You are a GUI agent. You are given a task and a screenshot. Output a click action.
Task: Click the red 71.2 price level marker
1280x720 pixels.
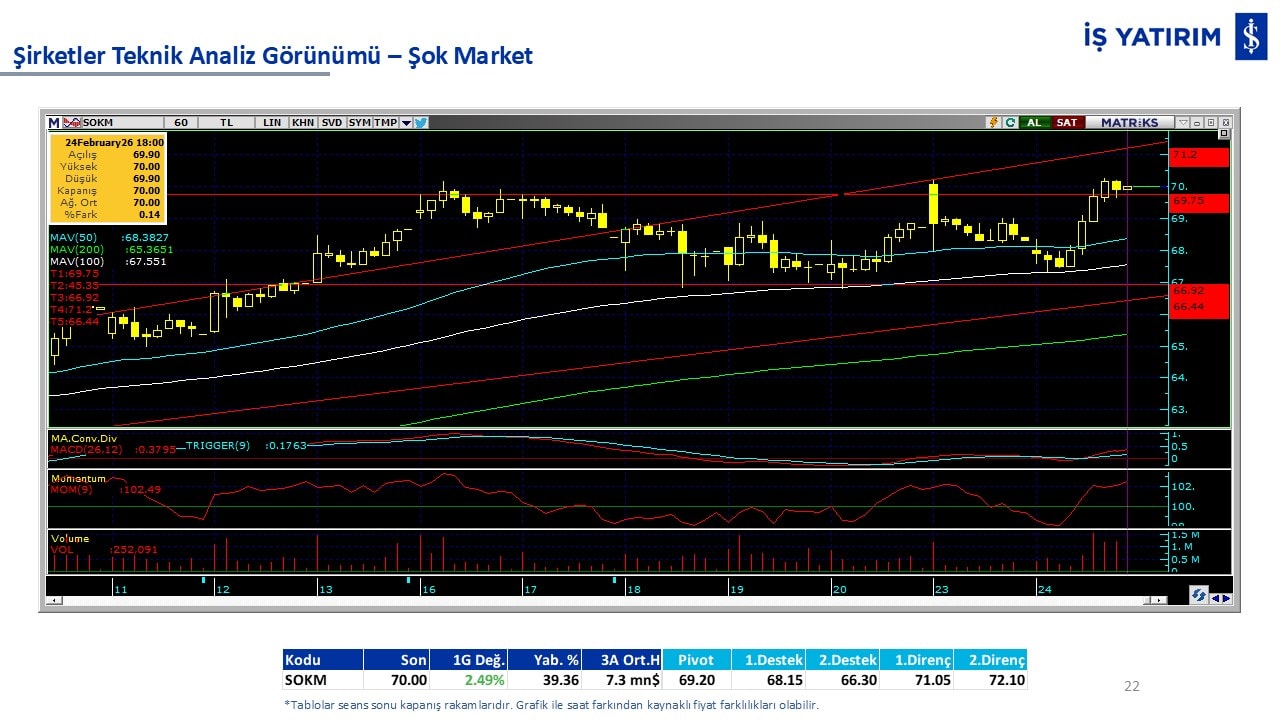(x=1198, y=156)
